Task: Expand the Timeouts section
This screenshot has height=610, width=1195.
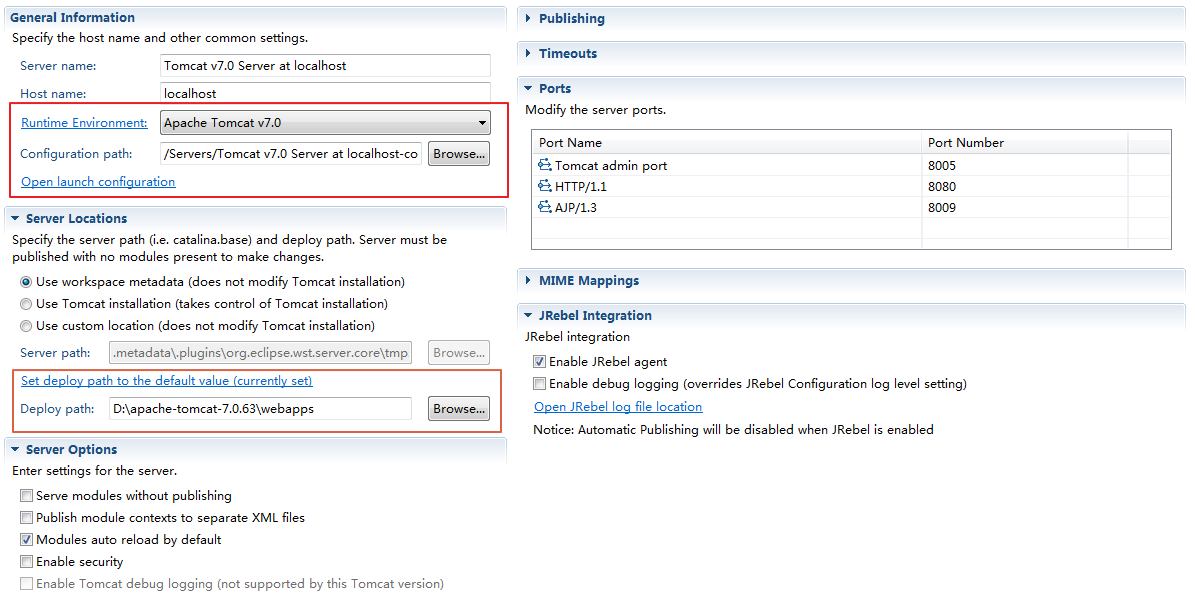Action: [528, 53]
